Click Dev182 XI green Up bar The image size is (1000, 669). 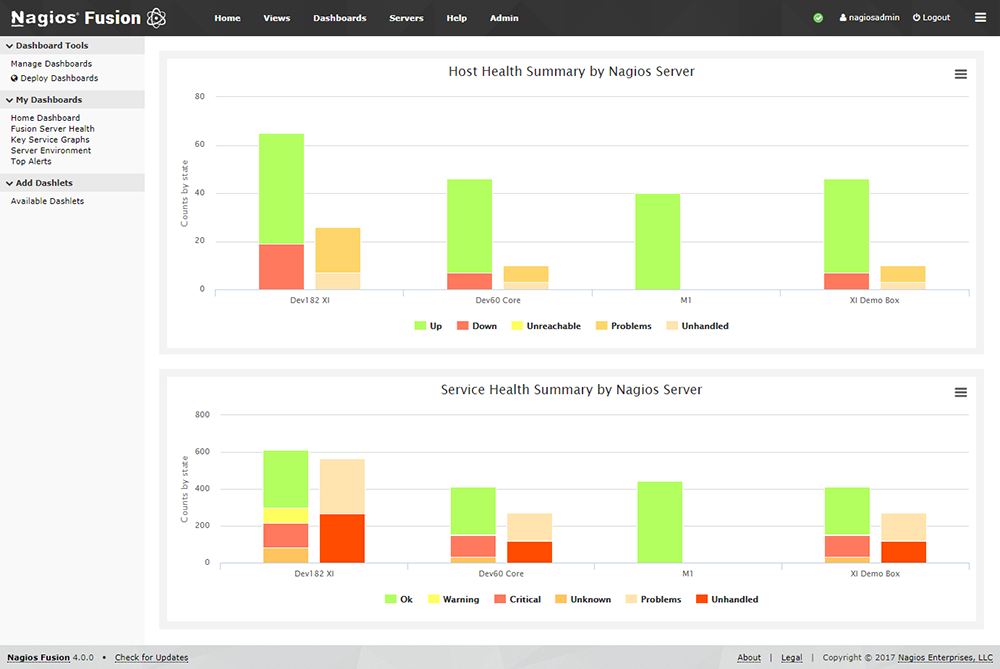click(x=281, y=188)
